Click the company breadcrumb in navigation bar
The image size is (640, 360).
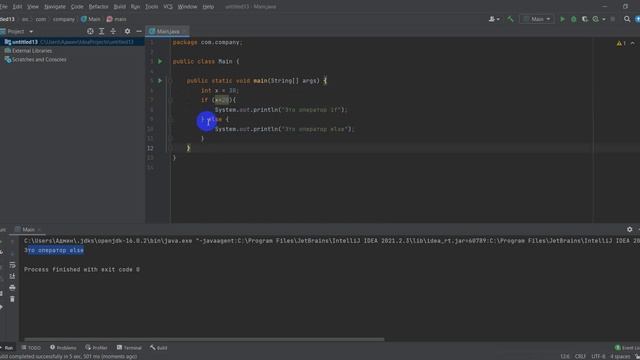64,19
